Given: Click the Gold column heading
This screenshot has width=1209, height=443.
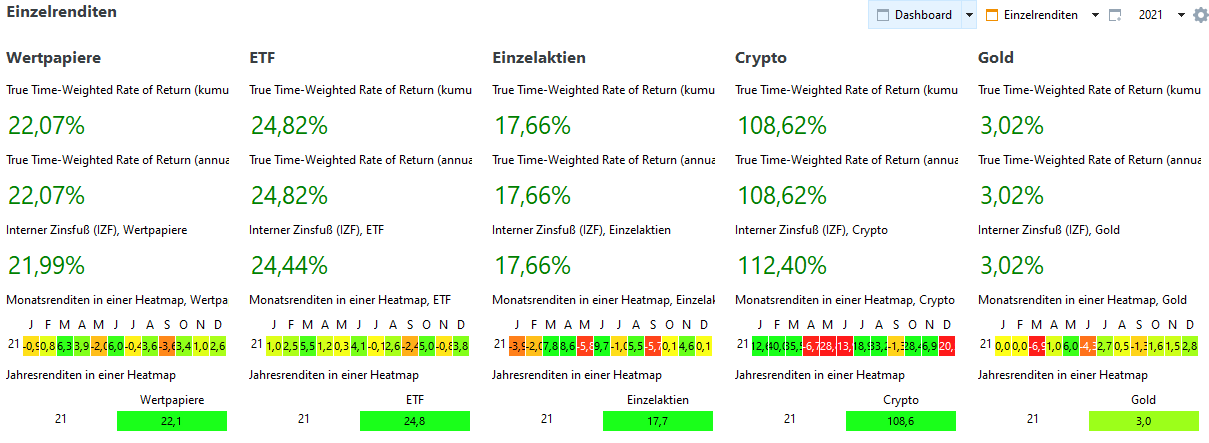Looking at the screenshot, I should 996,58.
